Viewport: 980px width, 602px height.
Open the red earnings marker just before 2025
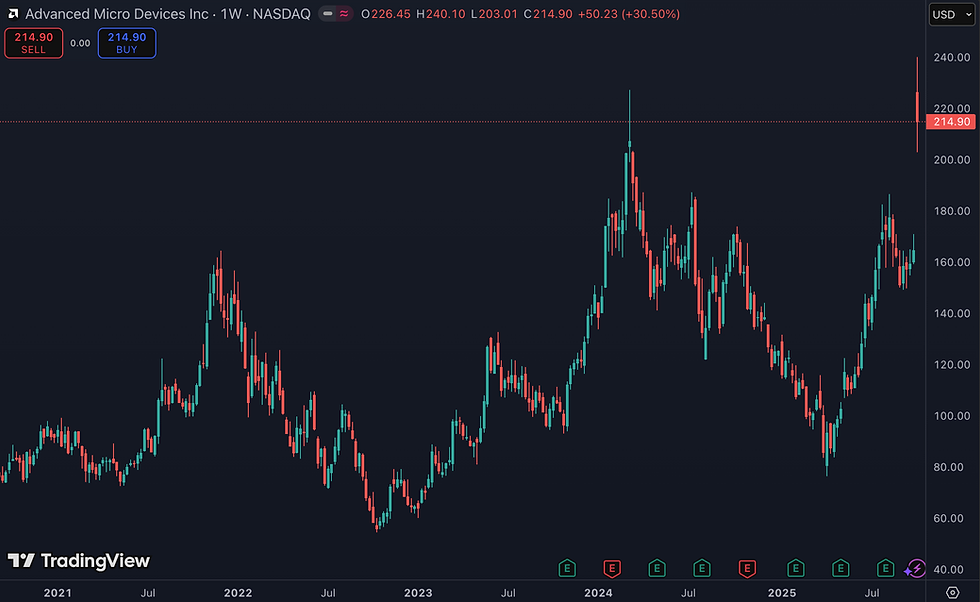(747, 568)
